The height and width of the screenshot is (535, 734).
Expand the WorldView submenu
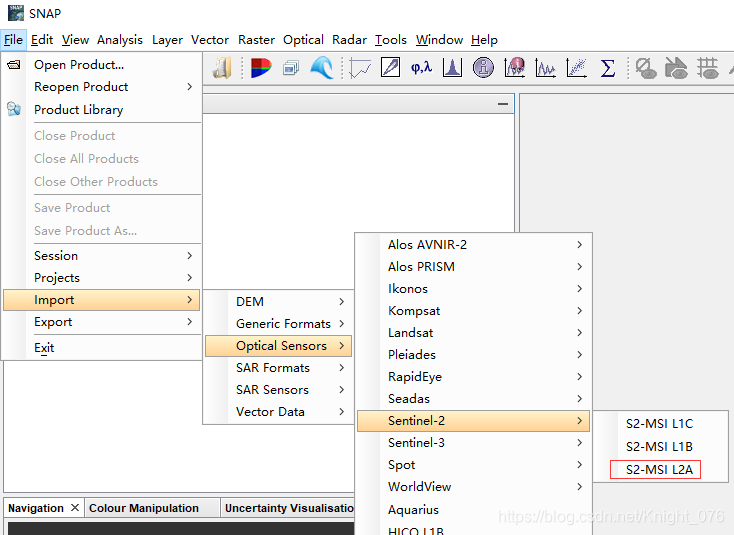(x=473, y=486)
